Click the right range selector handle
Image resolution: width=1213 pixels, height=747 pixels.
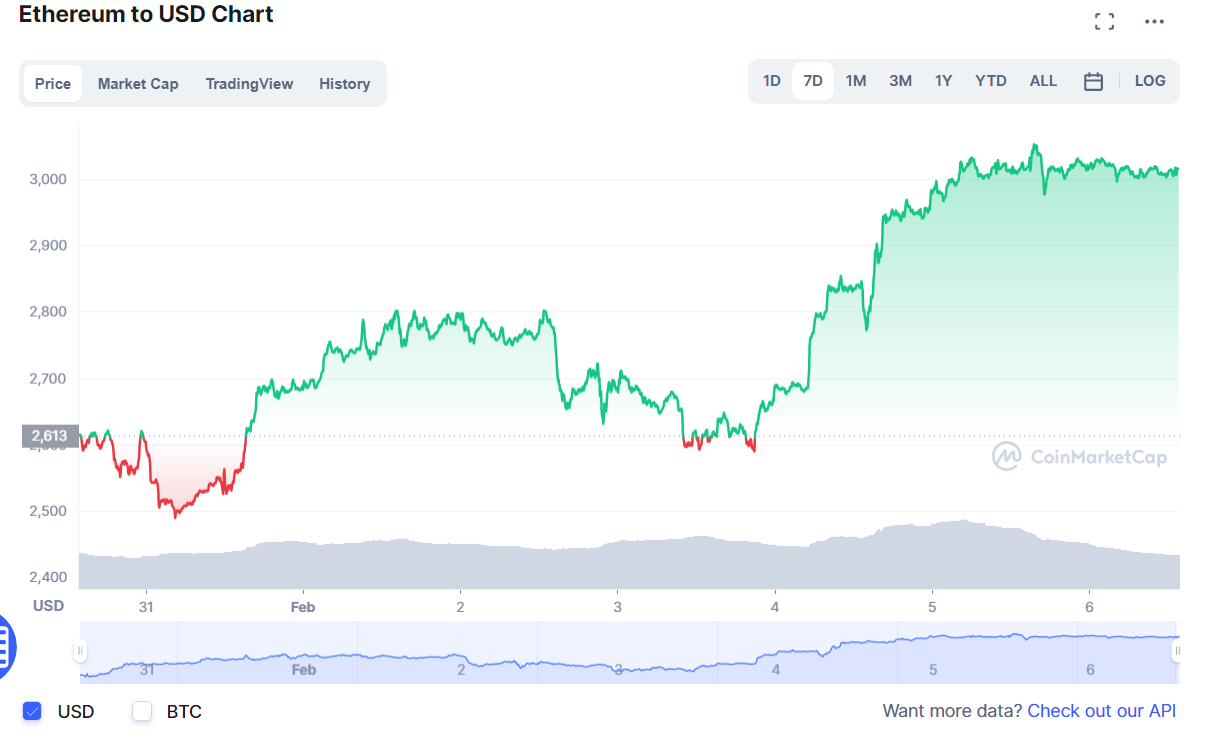click(x=1178, y=651)
